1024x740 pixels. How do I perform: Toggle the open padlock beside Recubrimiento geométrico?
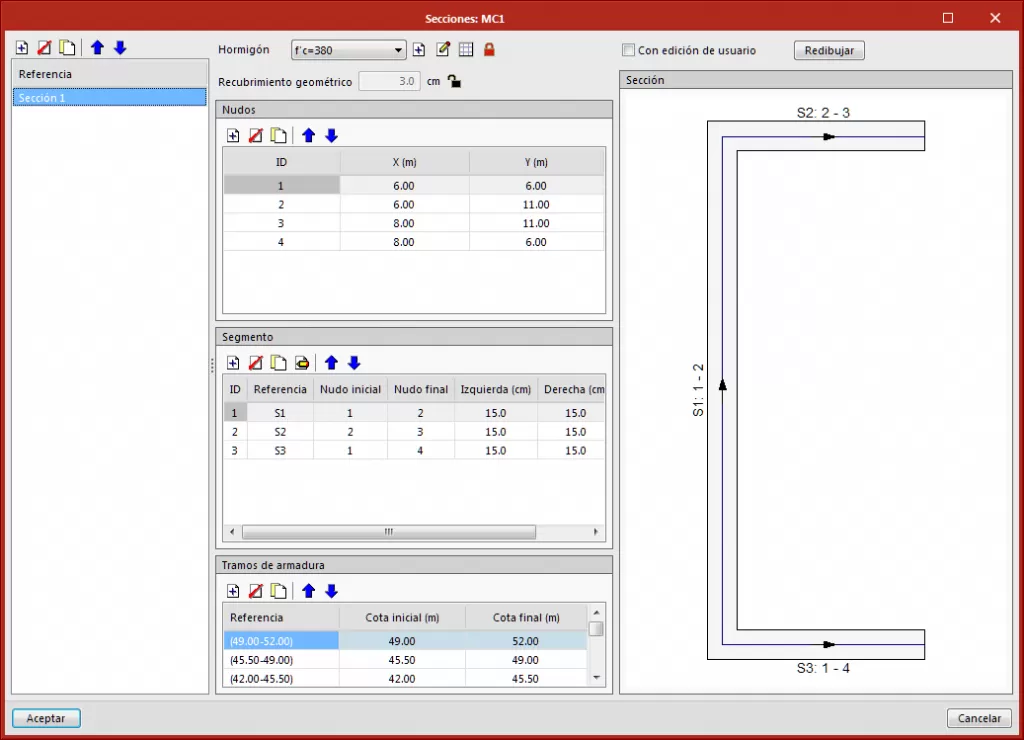[454, 82]
